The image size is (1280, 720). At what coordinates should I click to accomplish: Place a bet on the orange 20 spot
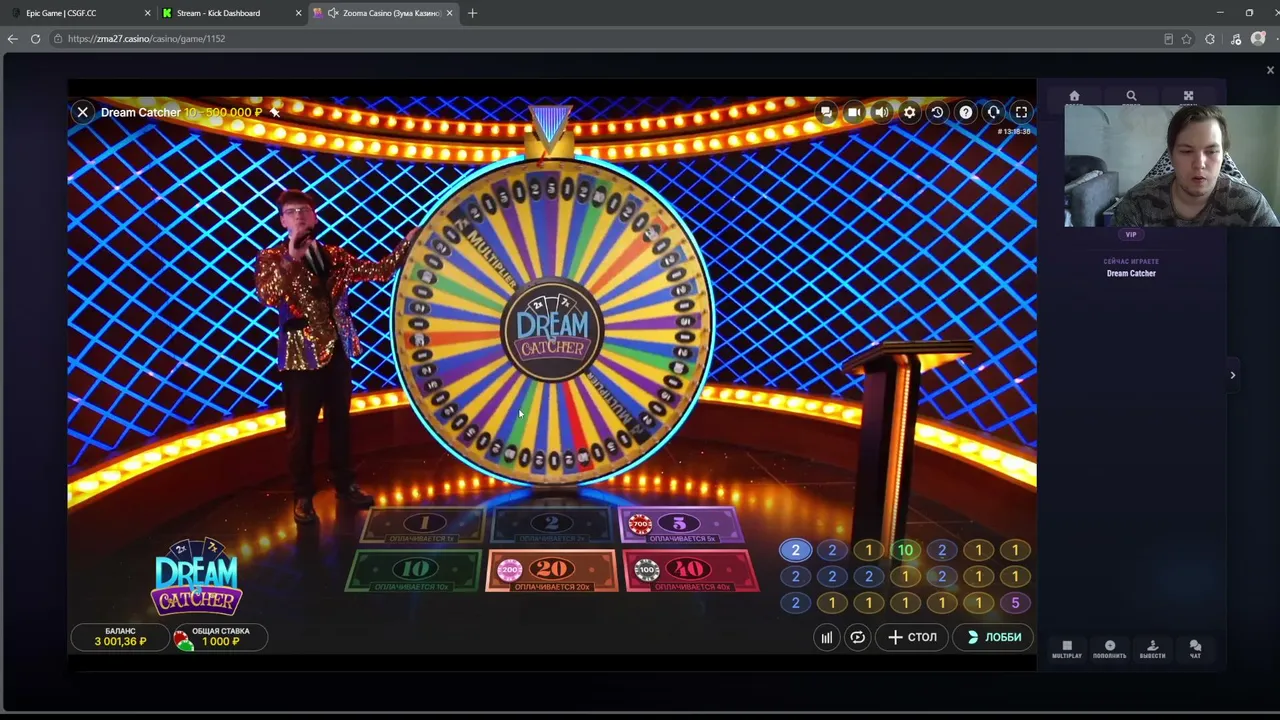(x=552, y=571)
